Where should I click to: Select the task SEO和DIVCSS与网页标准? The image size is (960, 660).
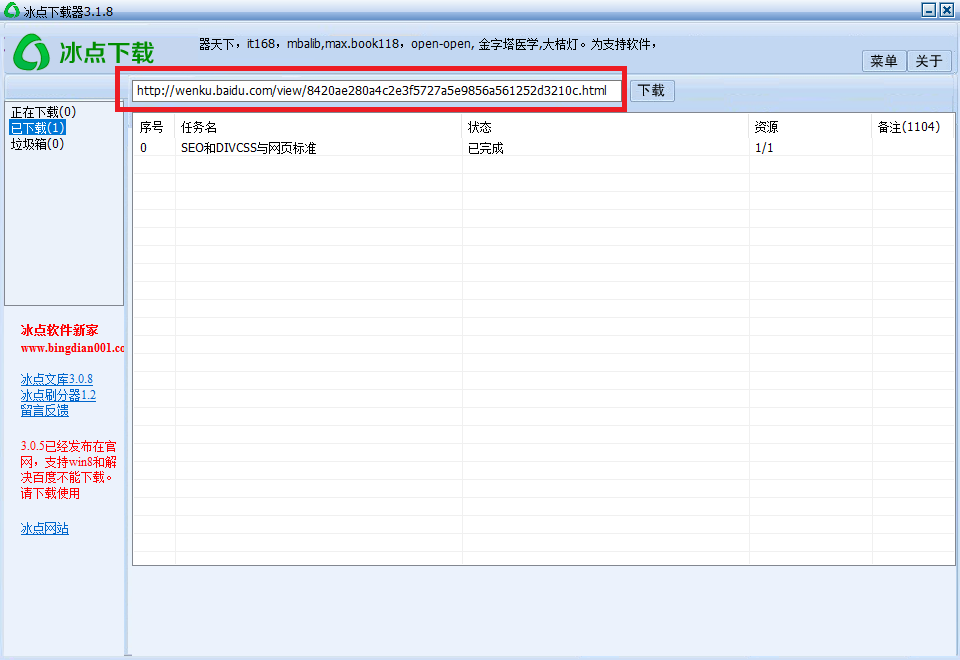249,148
